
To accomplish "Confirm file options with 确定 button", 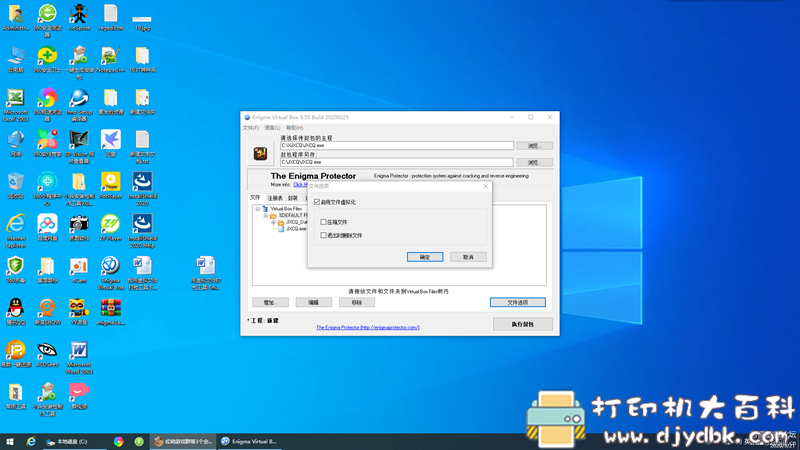I will 425,257.
